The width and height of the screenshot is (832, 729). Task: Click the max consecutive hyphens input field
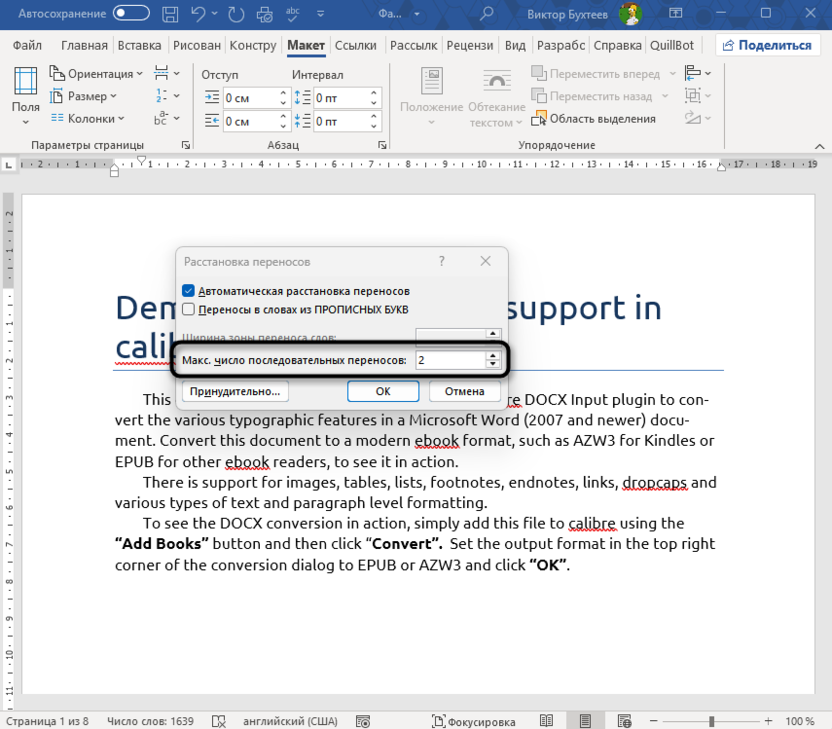[450, 360]
